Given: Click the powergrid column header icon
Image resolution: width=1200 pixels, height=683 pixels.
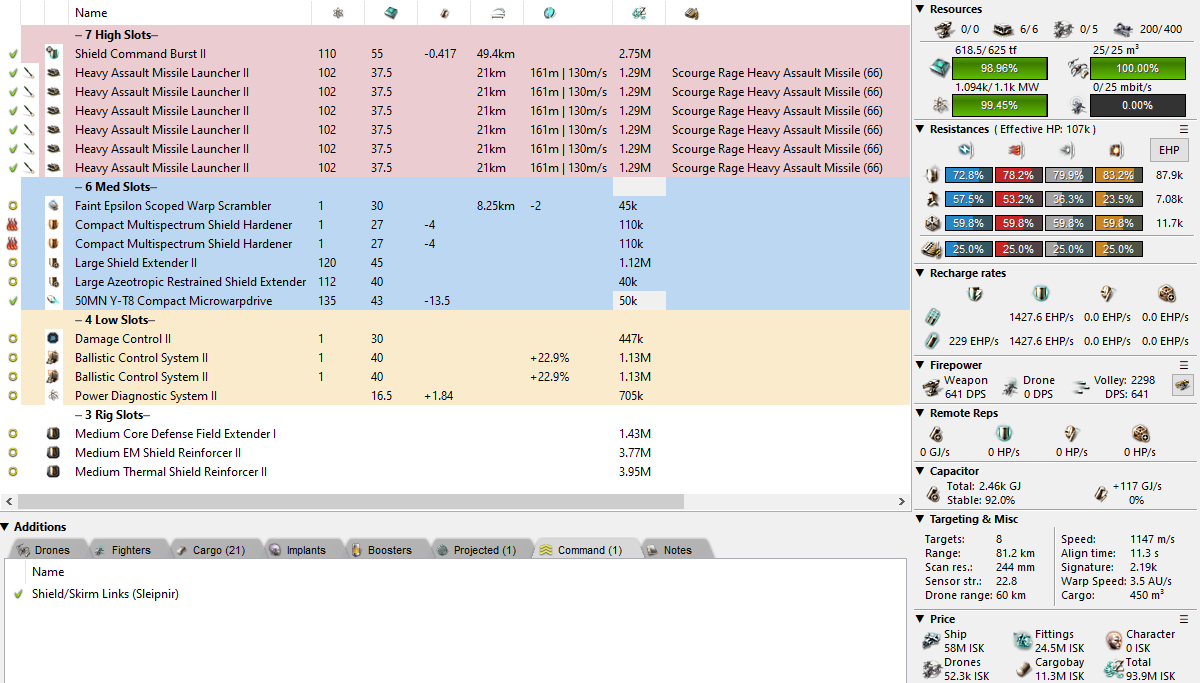Looking at the screenshot, I should [x=338, y=13].
